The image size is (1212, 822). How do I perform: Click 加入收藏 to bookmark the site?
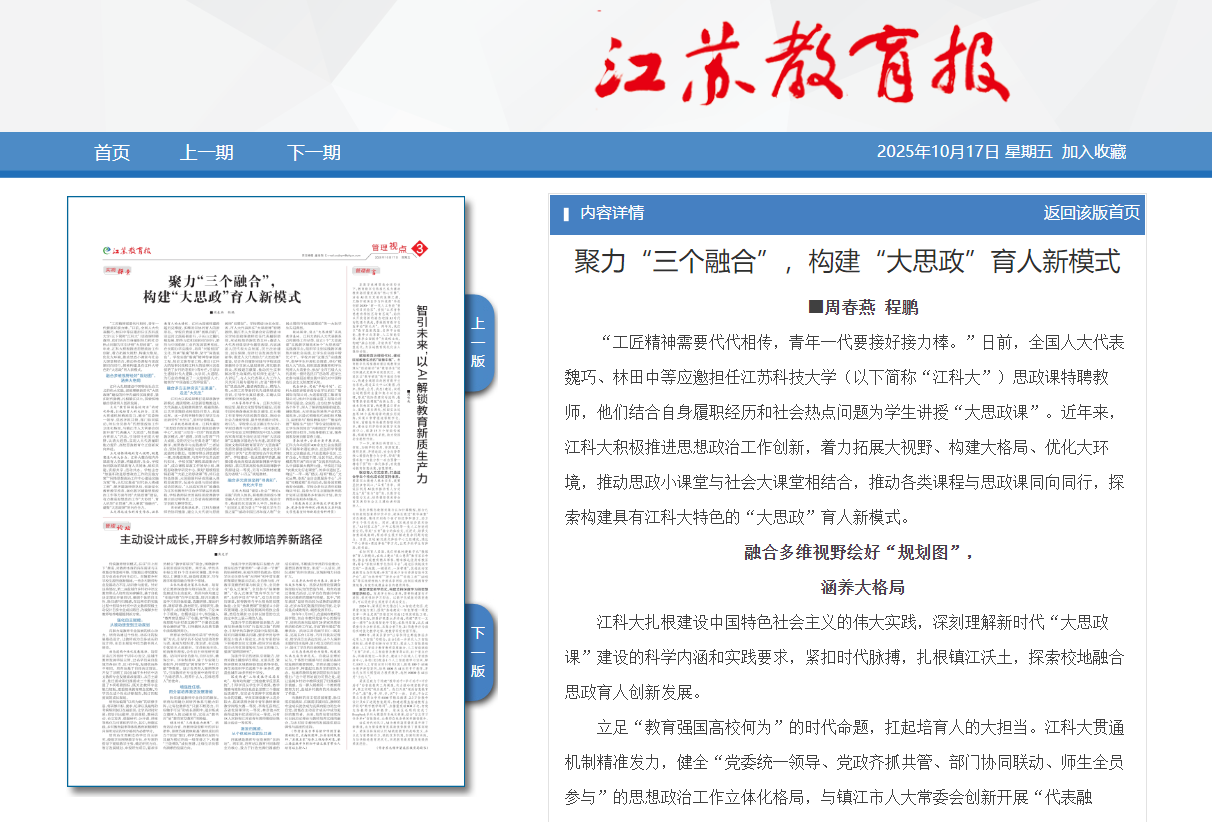(1094, 152)
